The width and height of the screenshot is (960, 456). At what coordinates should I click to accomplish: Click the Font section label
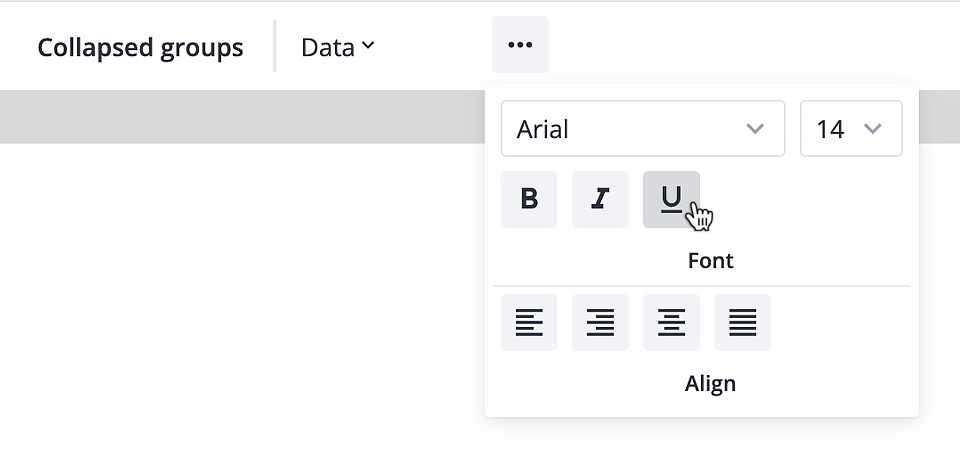[710, 261]
